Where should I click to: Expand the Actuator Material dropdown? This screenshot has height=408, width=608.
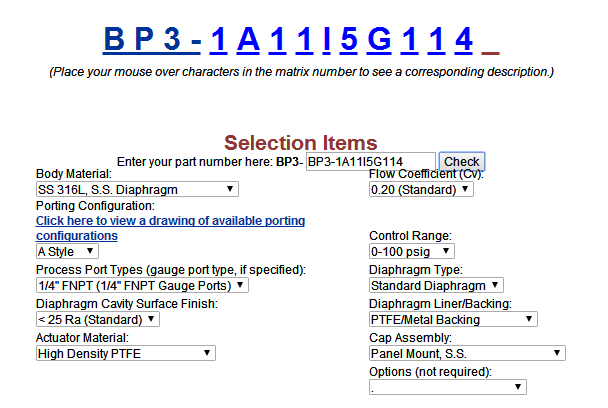click(126, 353)
